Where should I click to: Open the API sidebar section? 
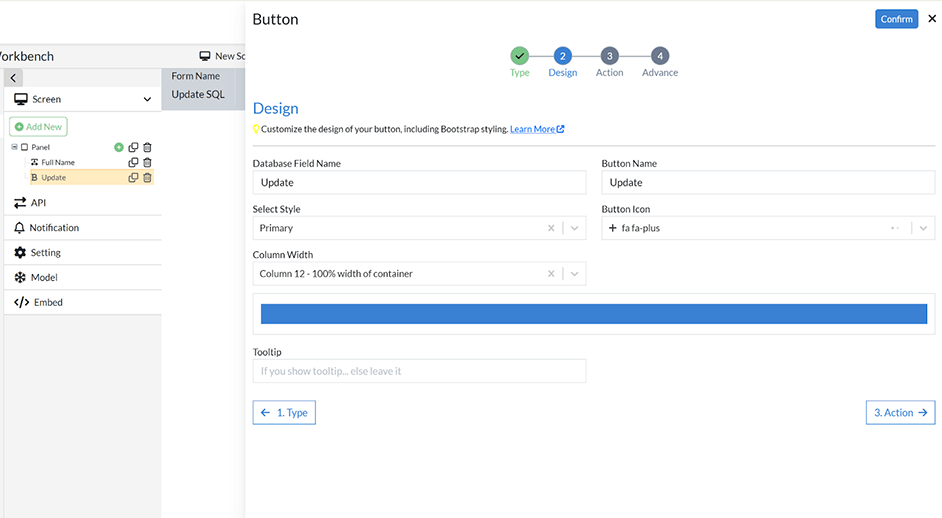point(38,203)
